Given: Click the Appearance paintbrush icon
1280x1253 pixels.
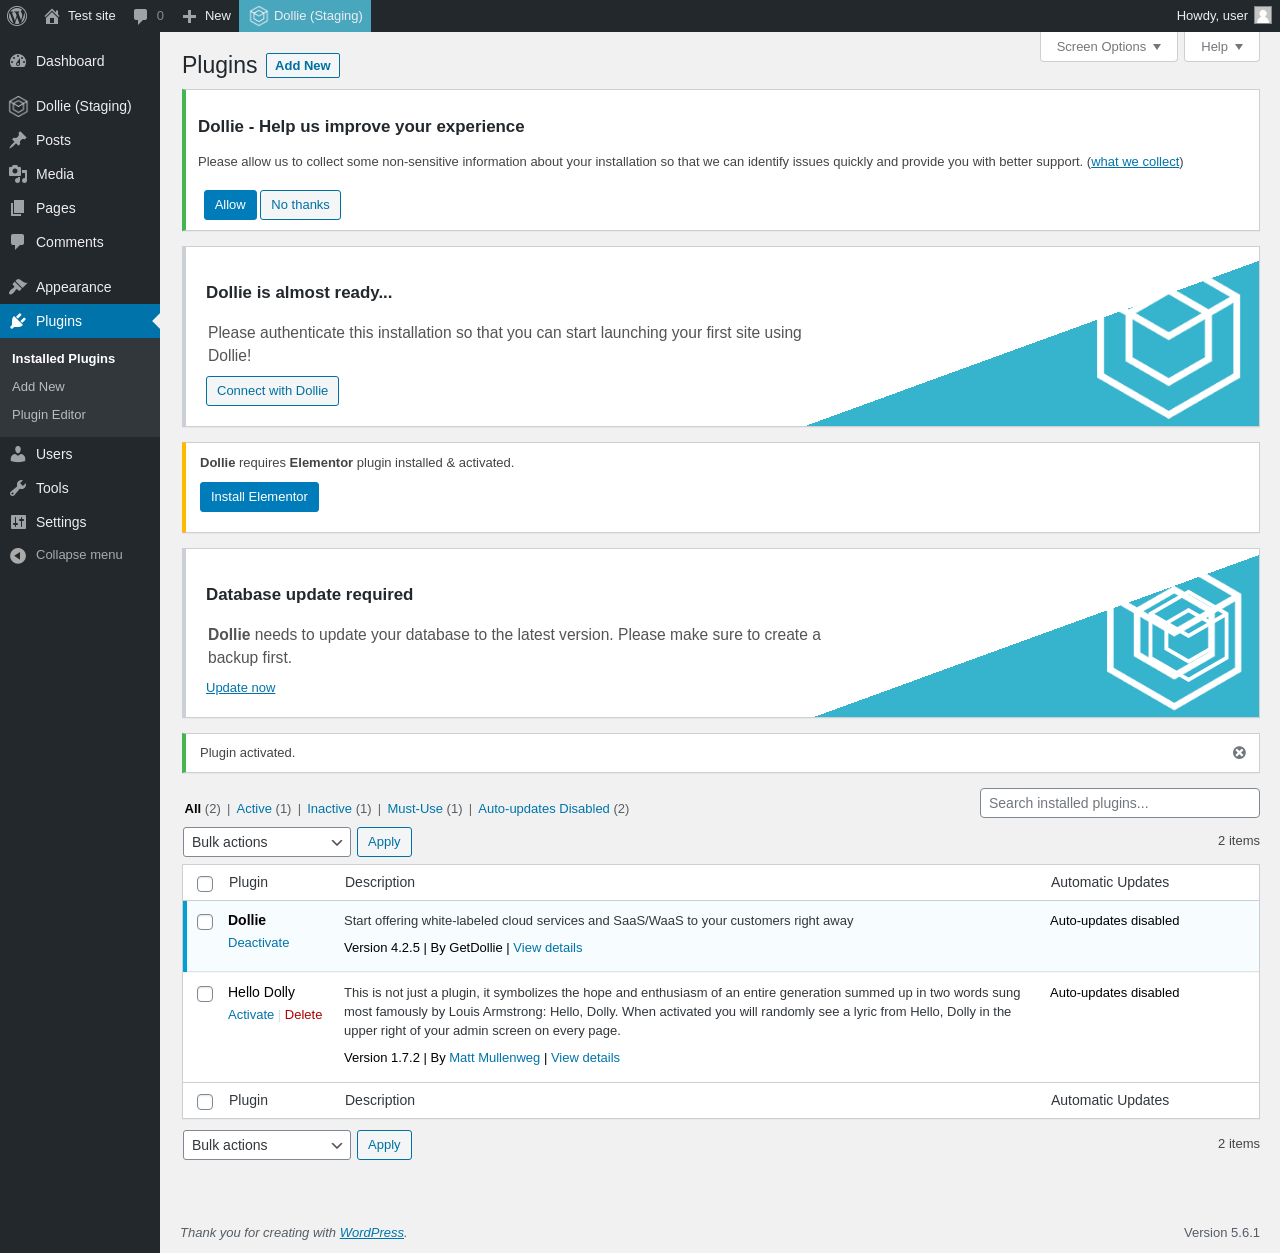Looking at the screenshot, I should (18, 287).
